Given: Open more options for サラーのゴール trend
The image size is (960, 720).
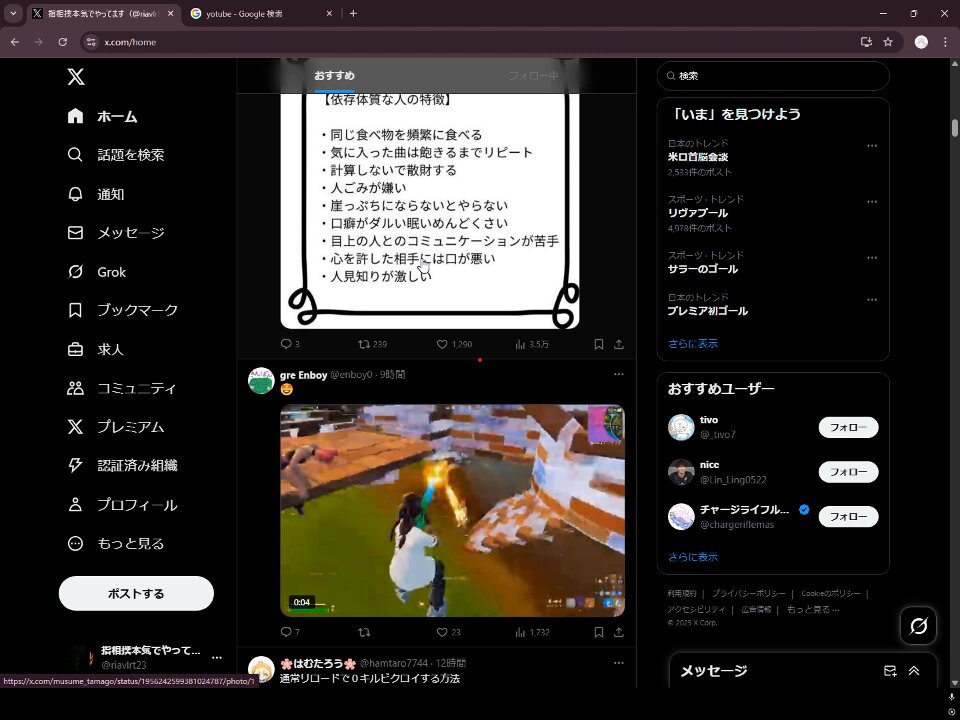Looking at the screenshot, I should [872, 258].
